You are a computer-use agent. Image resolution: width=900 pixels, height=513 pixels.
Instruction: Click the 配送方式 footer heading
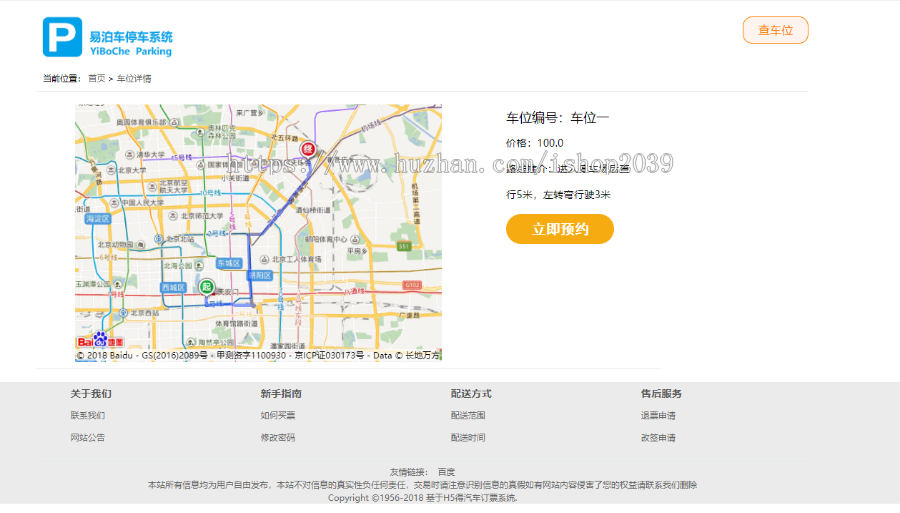[471, 394]
